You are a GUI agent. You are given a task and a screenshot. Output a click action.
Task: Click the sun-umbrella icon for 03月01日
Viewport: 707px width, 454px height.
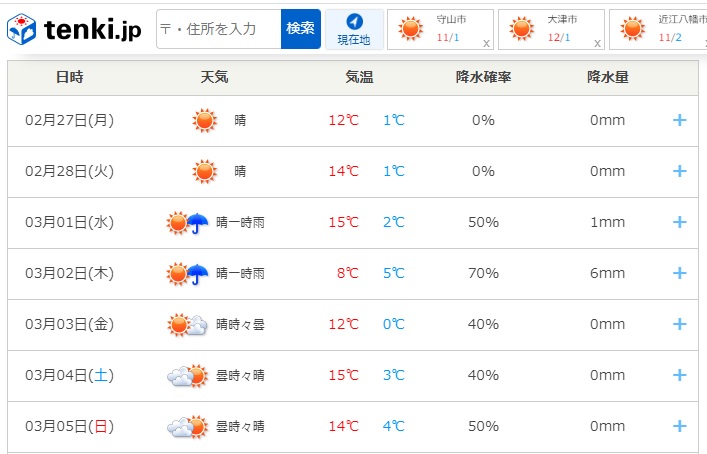[x=187, y=222]
